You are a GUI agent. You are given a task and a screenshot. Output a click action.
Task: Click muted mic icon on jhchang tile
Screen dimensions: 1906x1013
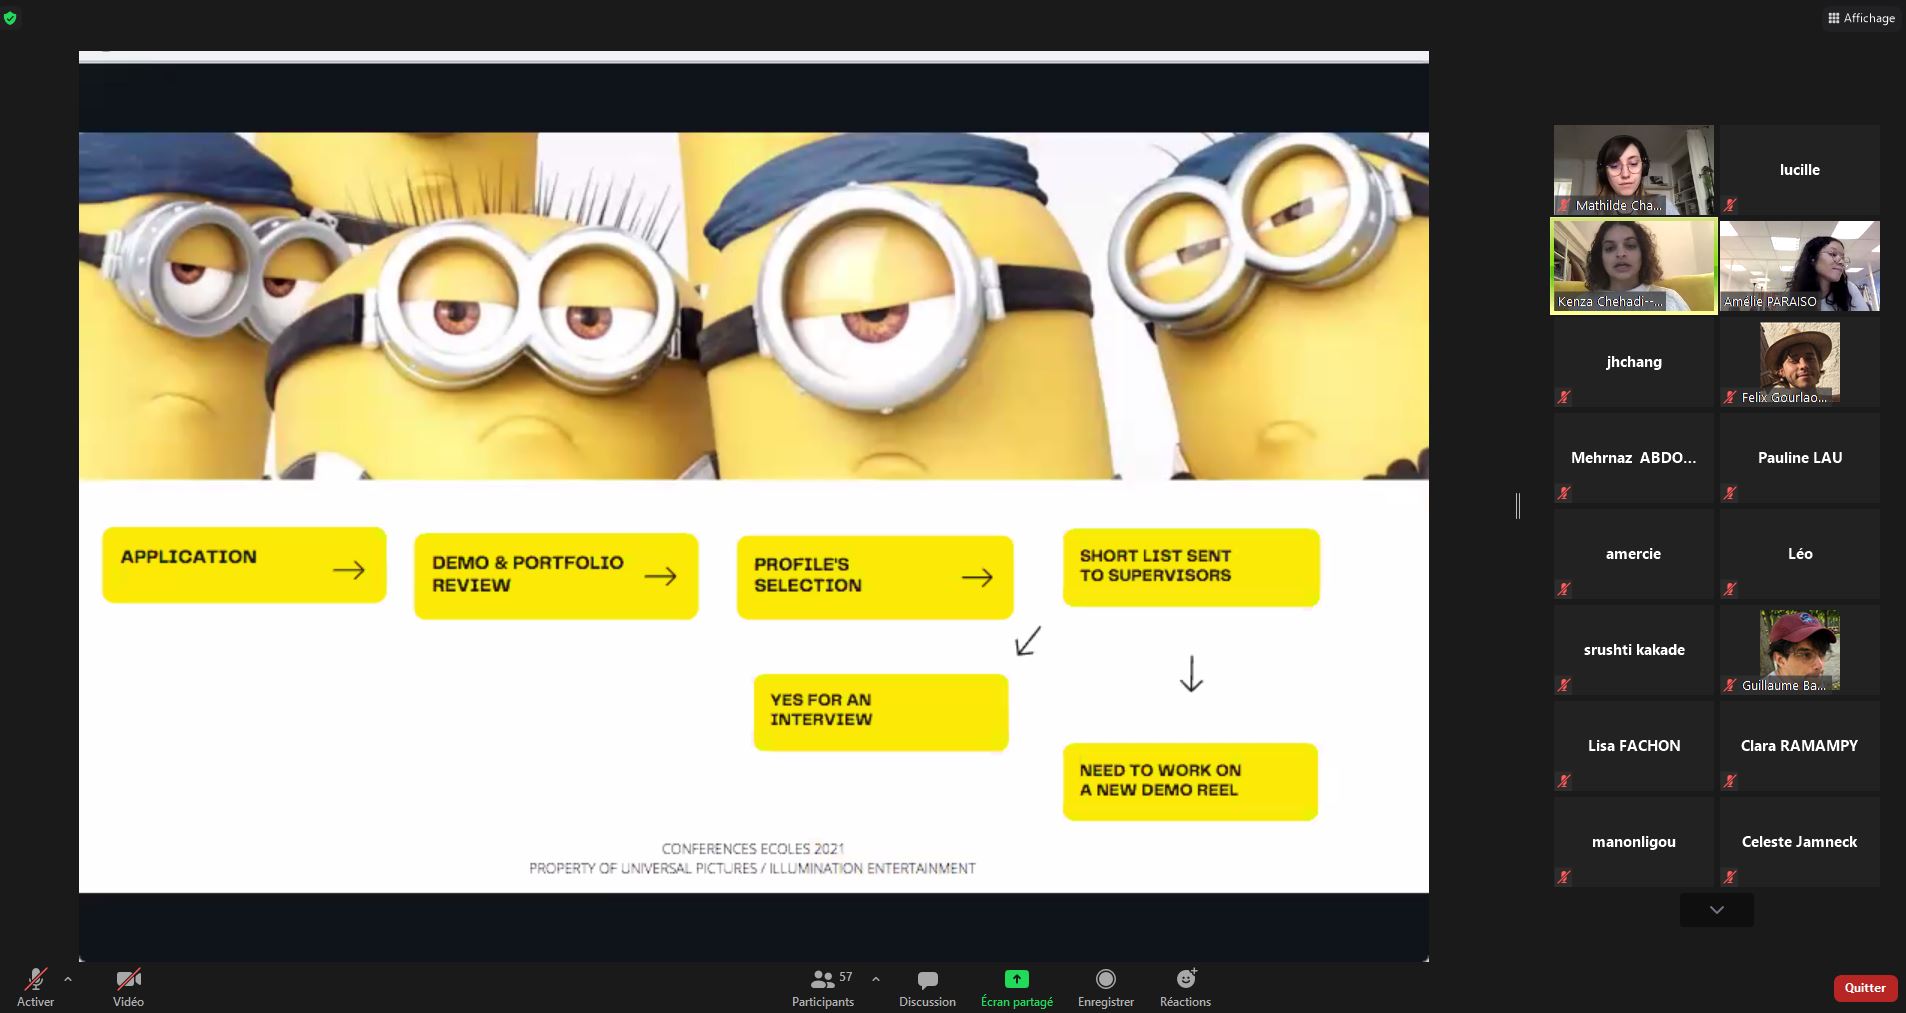coord(1564,397)
